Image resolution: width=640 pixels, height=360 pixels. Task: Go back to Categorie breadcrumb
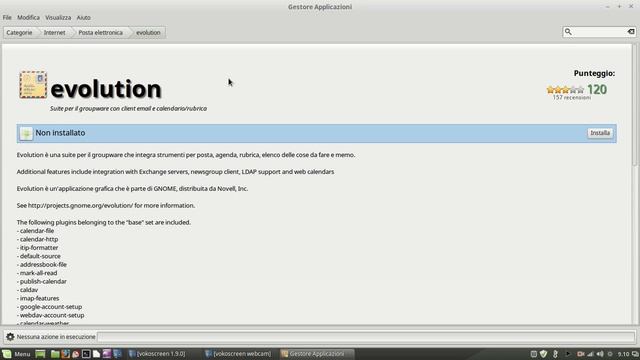coord(19,33)
